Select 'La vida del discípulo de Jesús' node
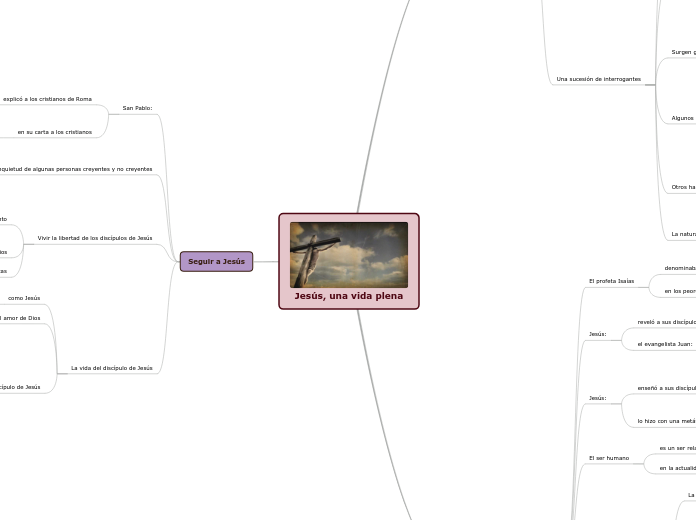 112,368
